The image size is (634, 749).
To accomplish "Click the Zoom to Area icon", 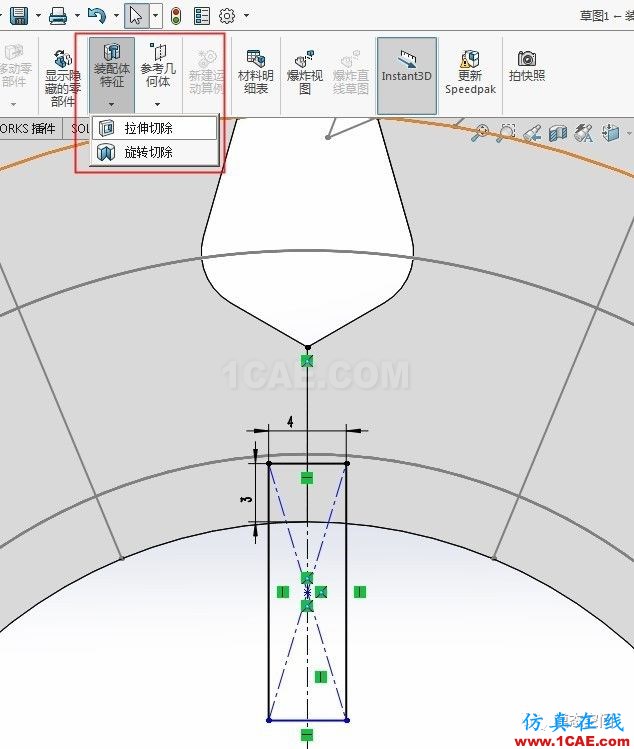I will pos(507,132).
